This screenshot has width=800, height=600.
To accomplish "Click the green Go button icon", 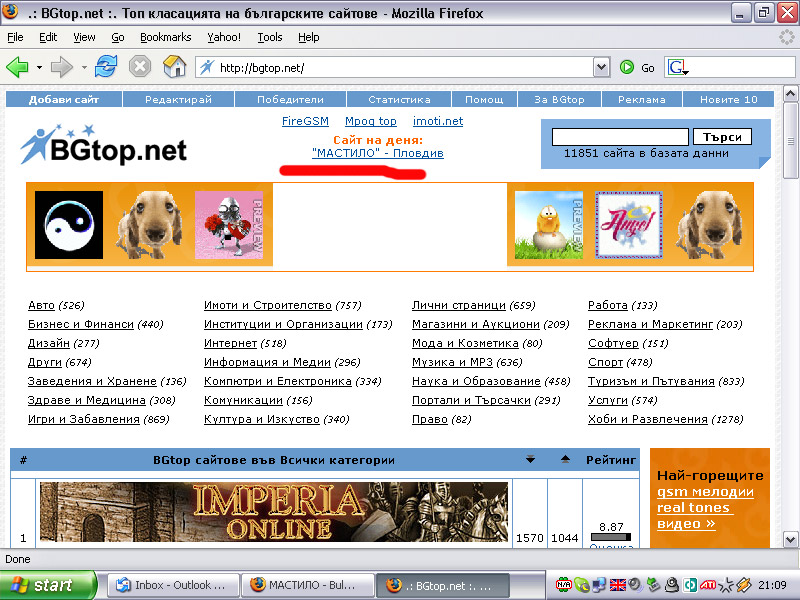I will click(x=627, y=68).
